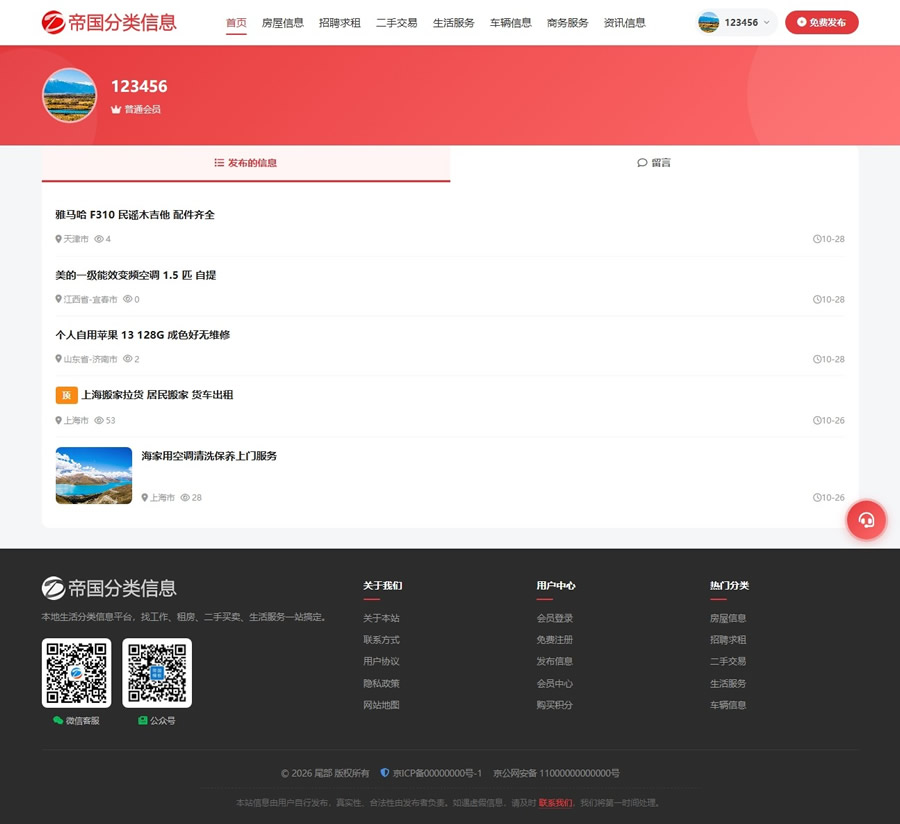Open footer 二手交易 under 热门分类
This screenshot has width=900, height=824.
pyautogui.click(x=728, y=662)
